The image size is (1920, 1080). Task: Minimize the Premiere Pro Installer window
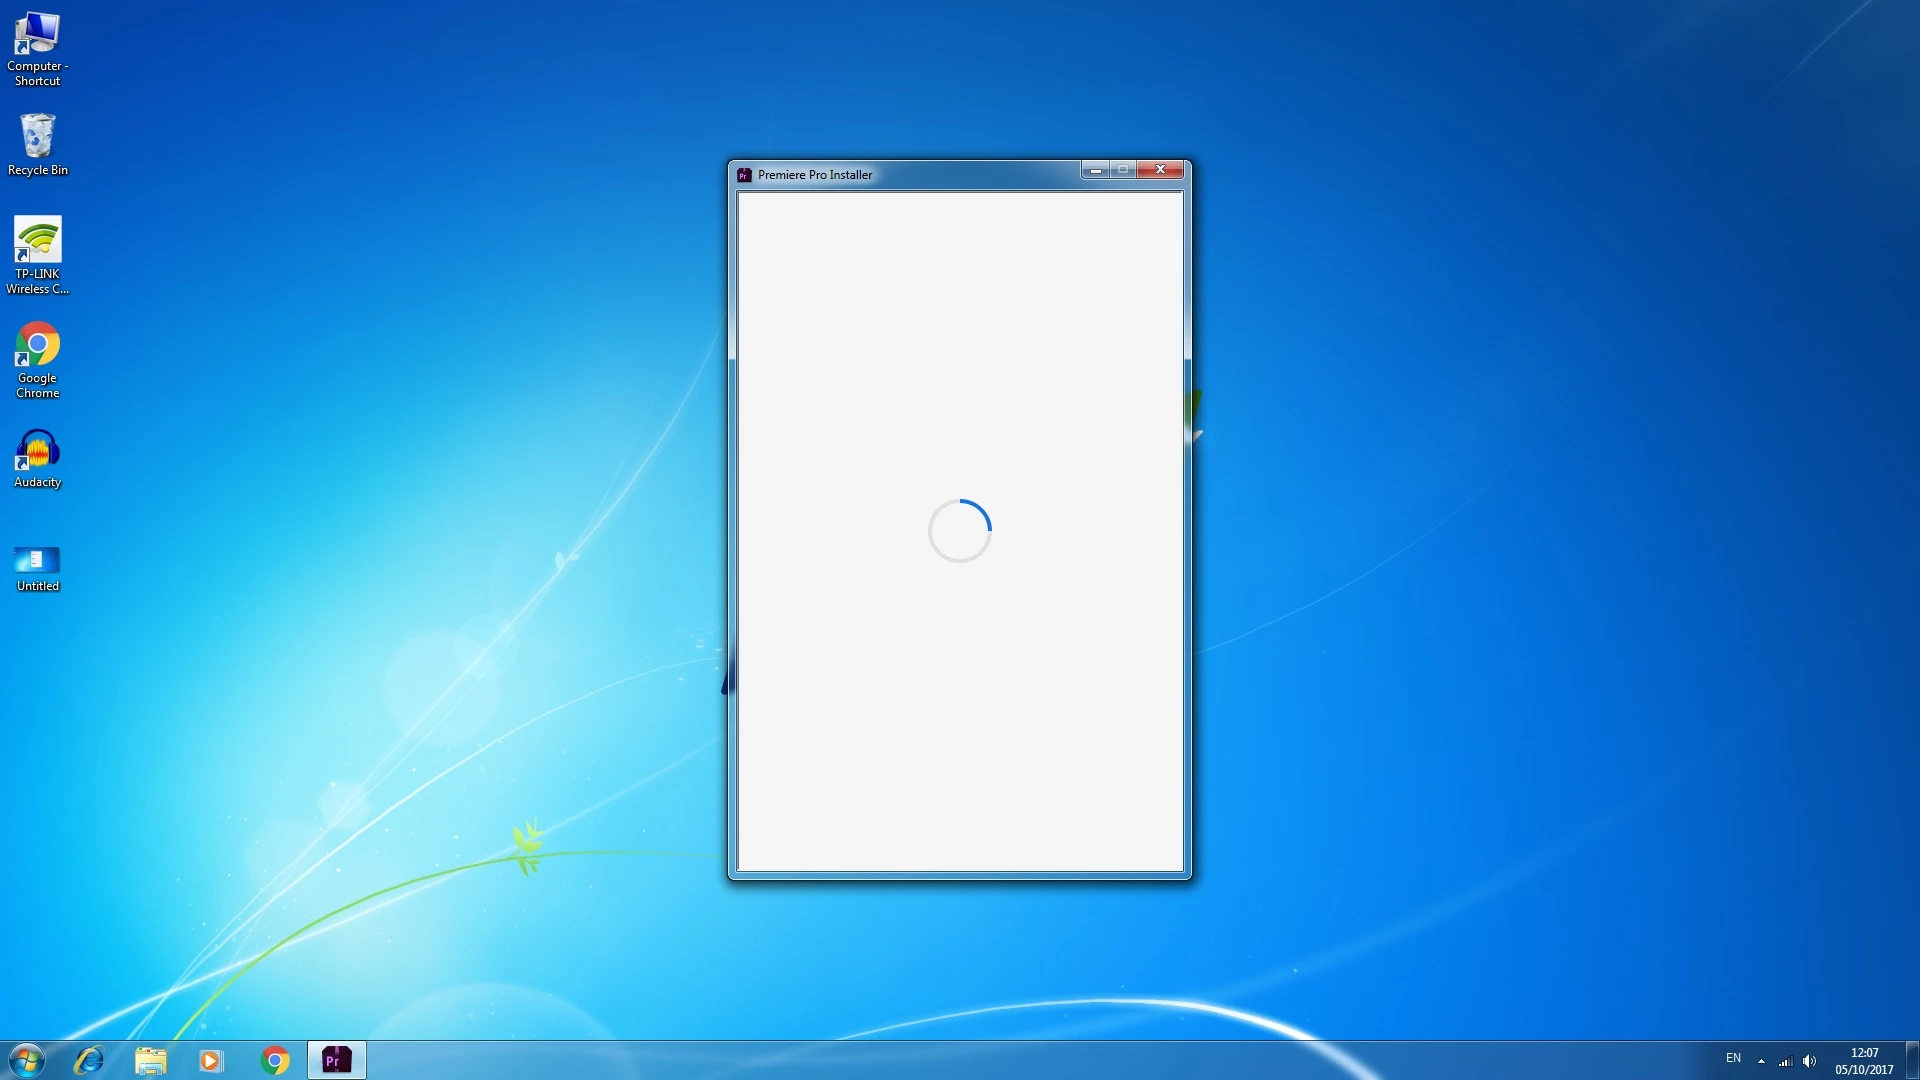(x=1096, y=170)
